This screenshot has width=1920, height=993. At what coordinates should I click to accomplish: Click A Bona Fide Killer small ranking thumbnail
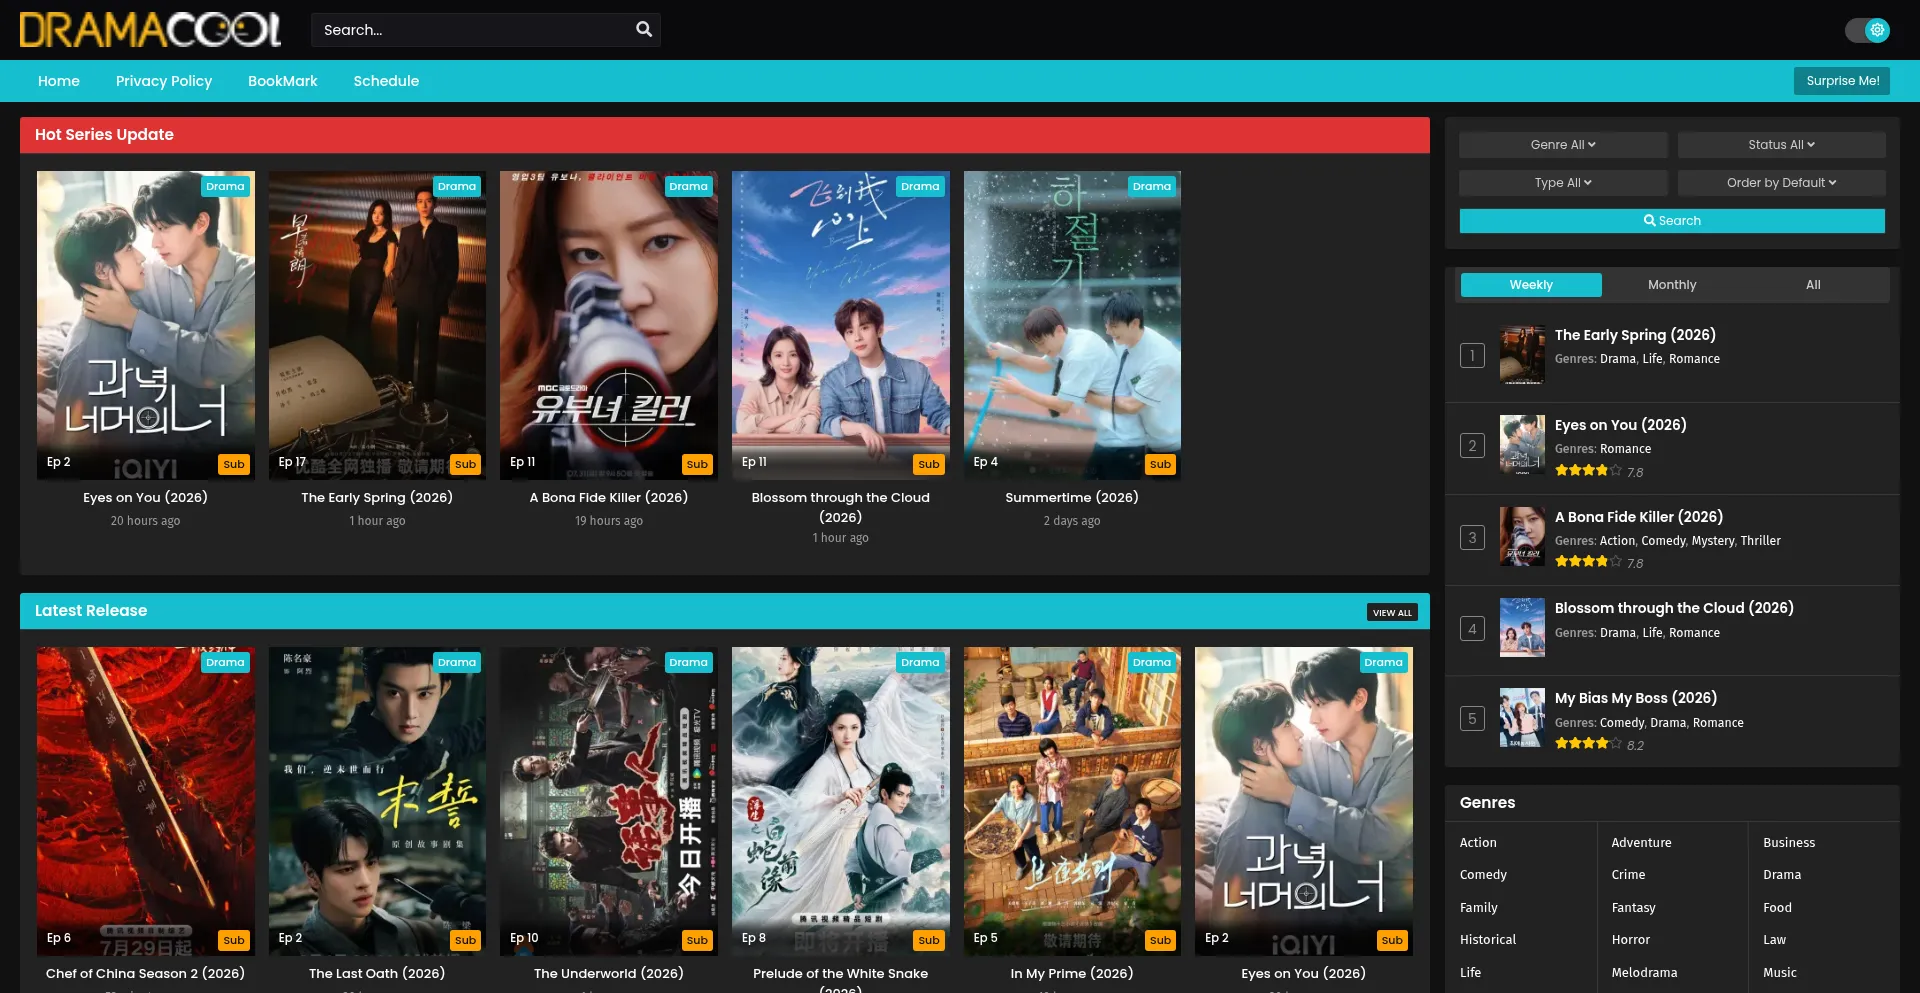1522,536
